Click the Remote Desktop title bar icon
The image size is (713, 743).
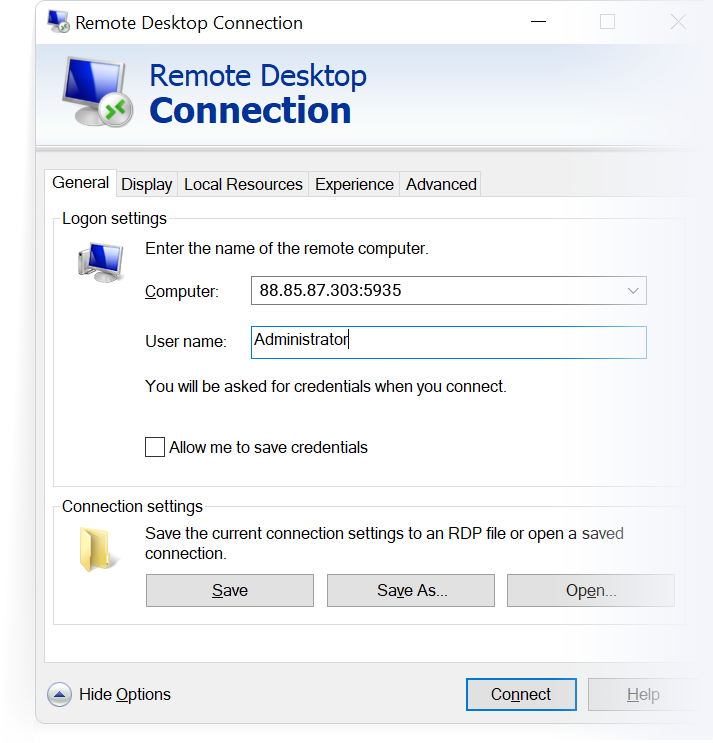coord(59,22)
